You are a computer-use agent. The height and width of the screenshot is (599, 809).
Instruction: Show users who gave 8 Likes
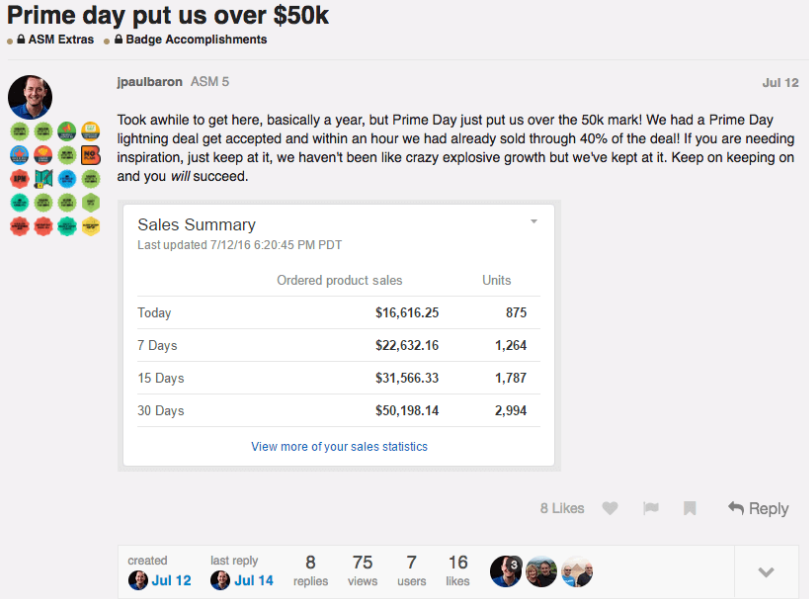click(562, 508)
